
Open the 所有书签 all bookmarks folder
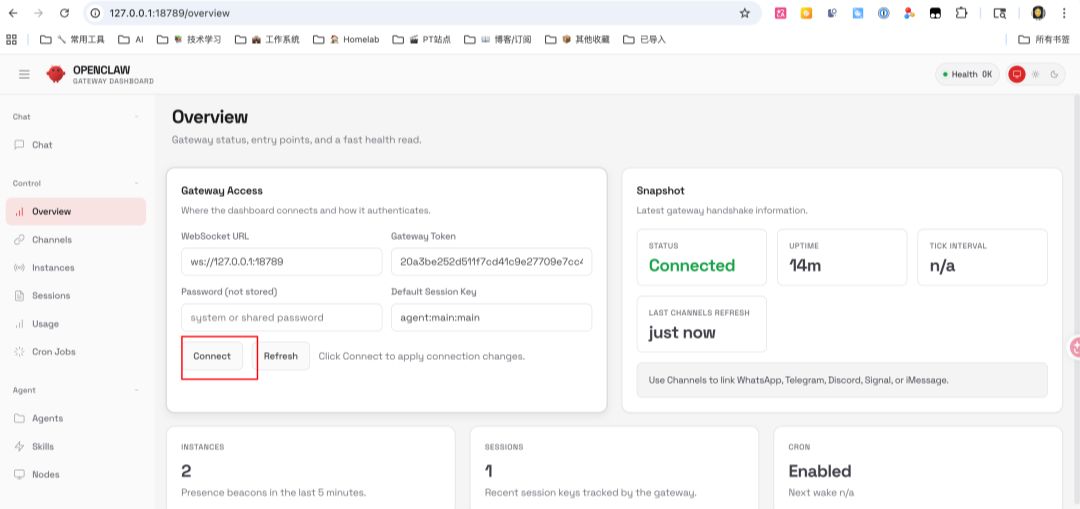(1044, 39)
